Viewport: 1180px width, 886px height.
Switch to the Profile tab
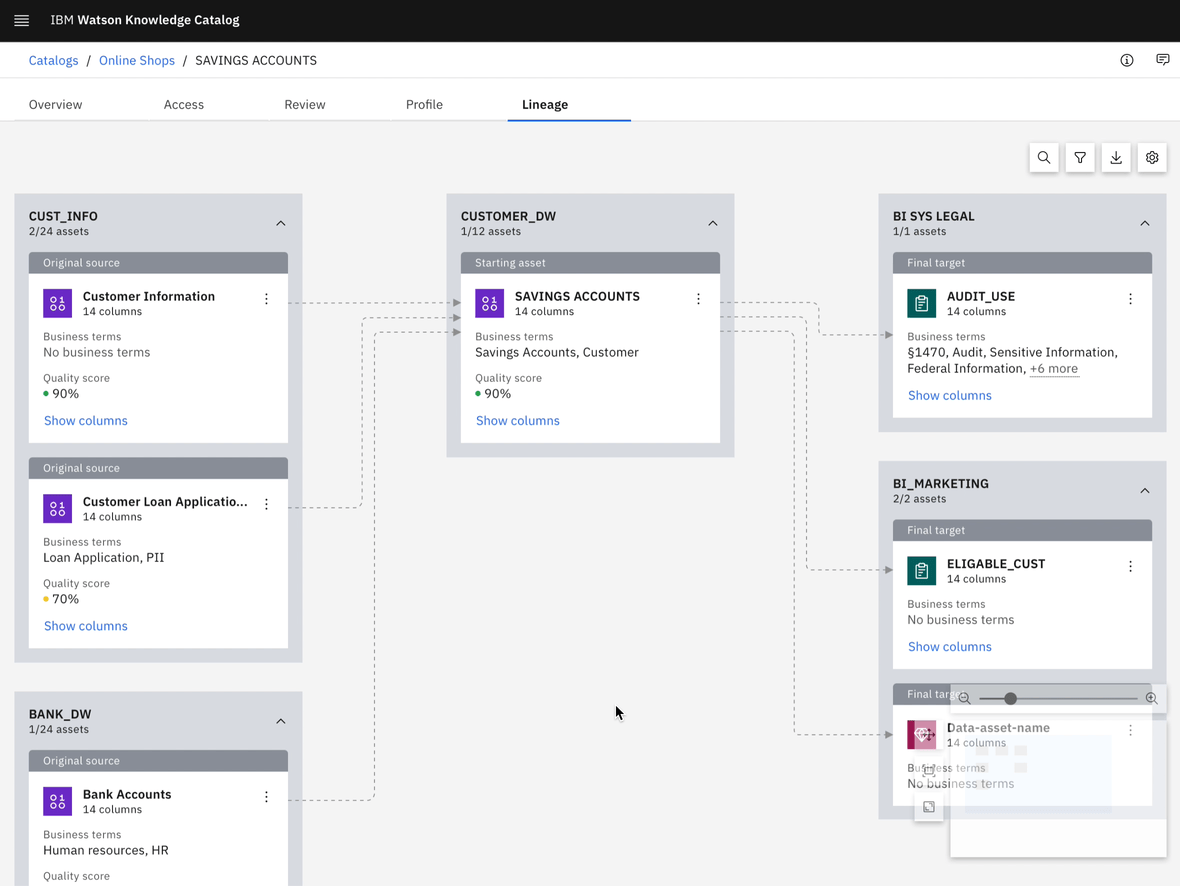[x=424, y=104]
